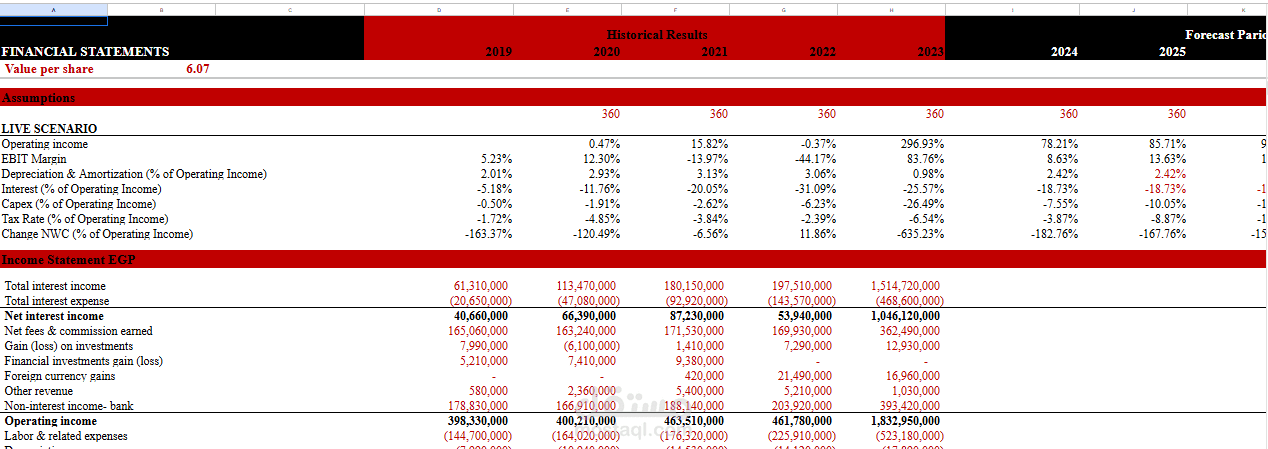Select the 61,310,000 interest income cell
Image resolution: width=1268 pixels, height=449 pixels.
click(481, 286)
